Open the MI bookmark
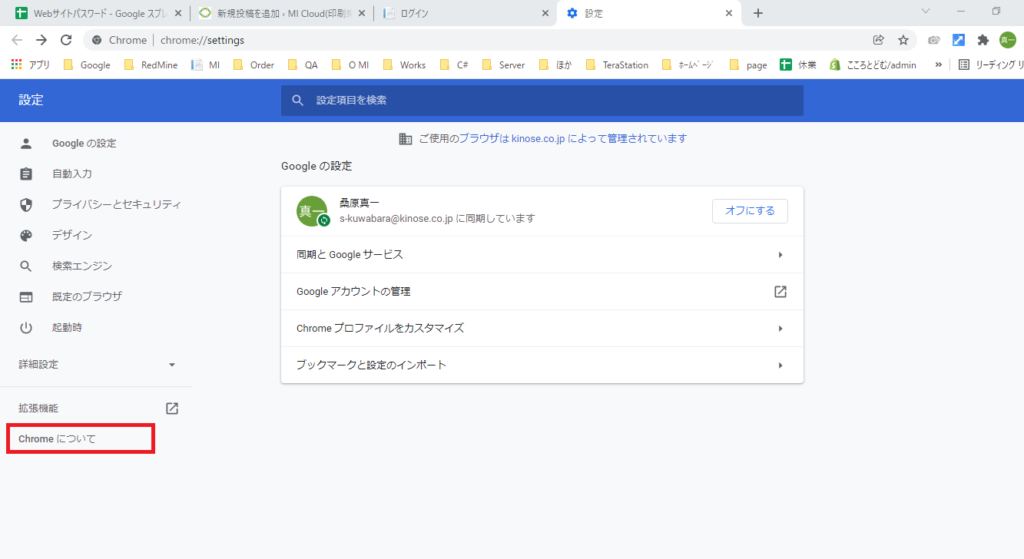Image resolution: width=1024 pixels, height=559 pixels. coord(206,64)
